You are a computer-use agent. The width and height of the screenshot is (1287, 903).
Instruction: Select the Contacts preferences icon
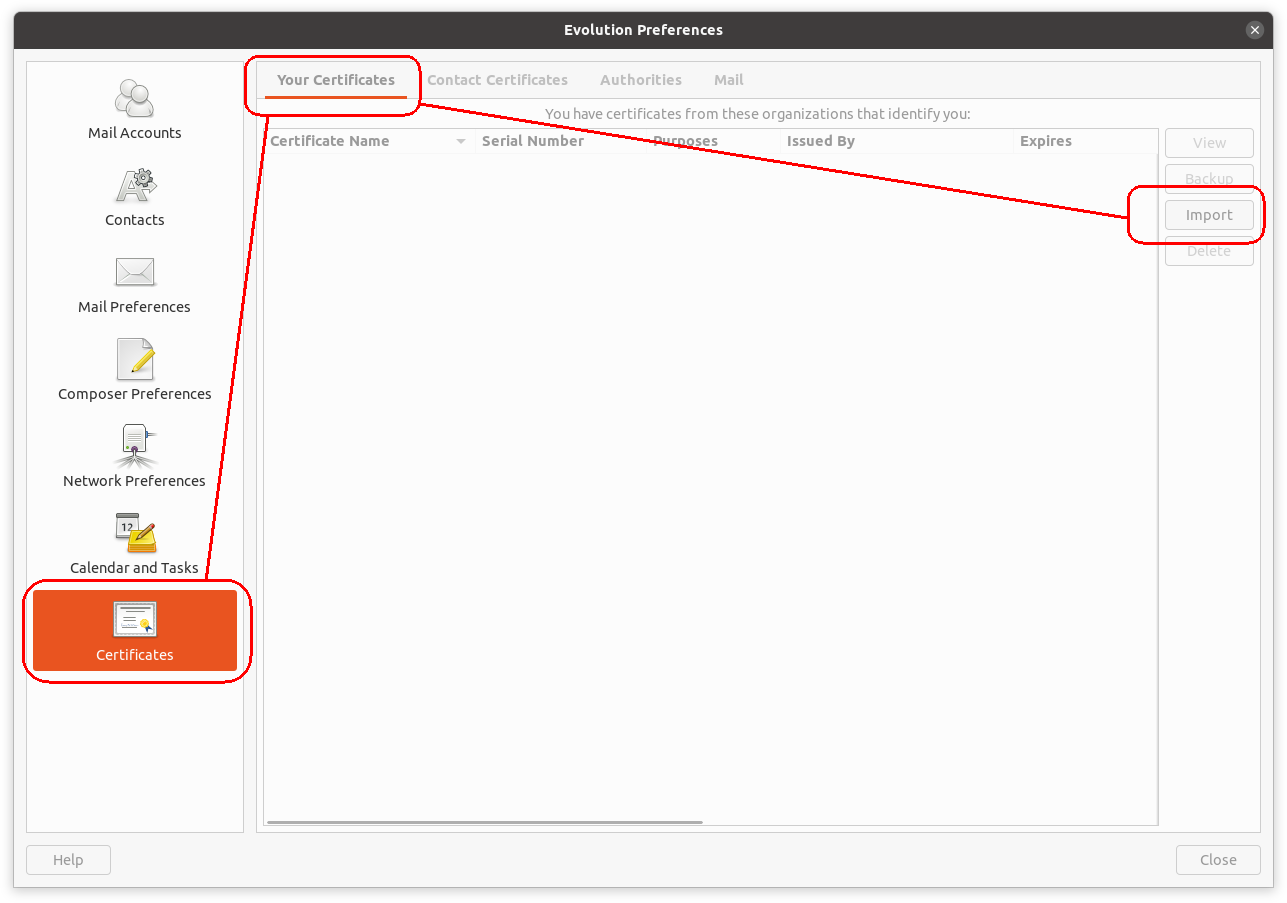(134, 186)
